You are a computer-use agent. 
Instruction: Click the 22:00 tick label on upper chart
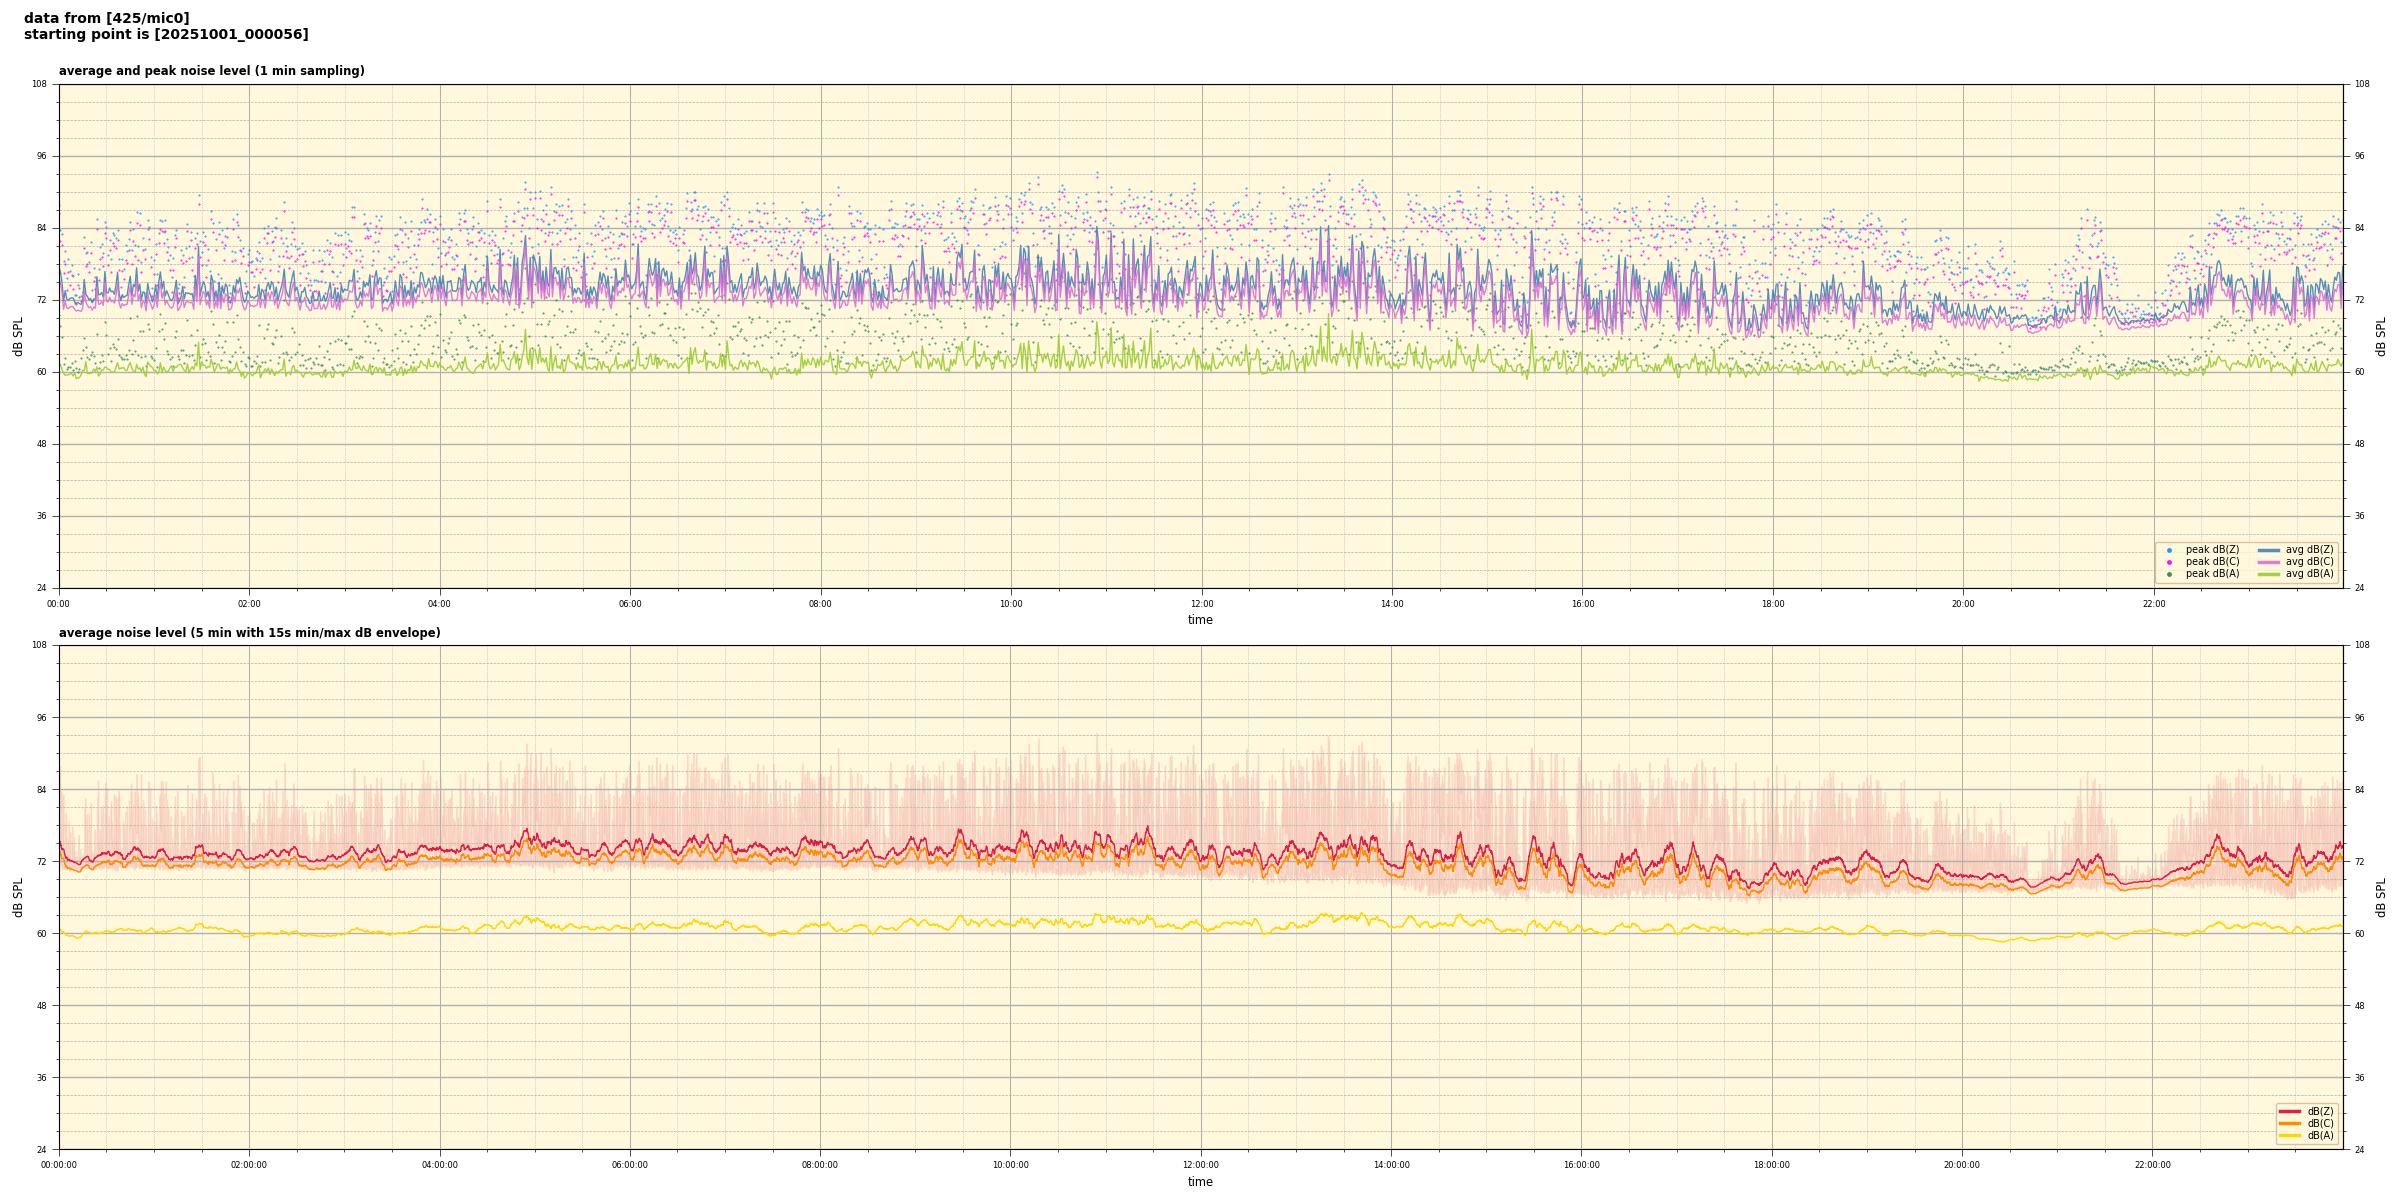coord(2154,604)
